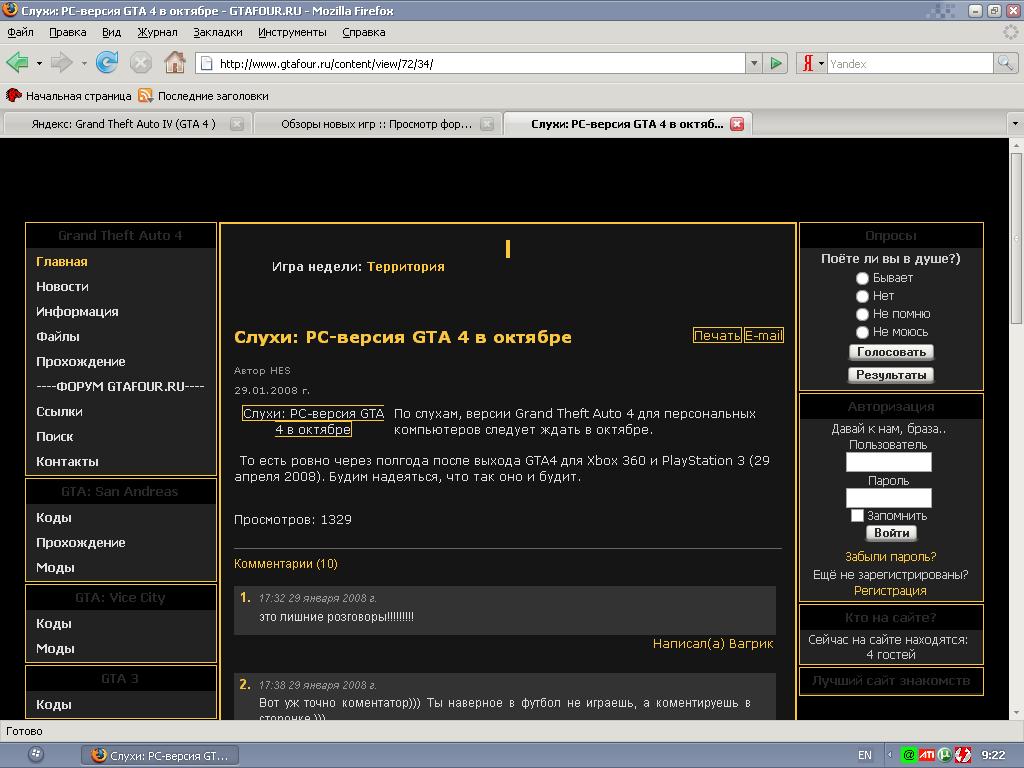Click the Windows Start orb
Screen dimensions: 1024x768
pos(36,754)
